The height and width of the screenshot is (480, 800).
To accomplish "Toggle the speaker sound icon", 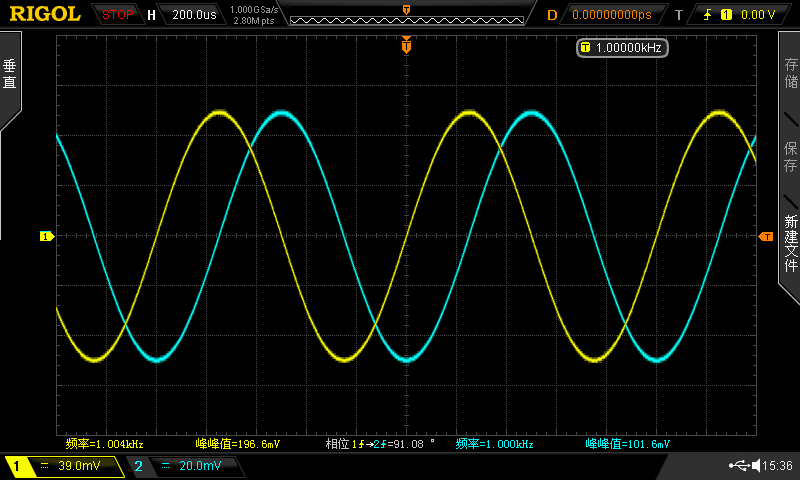I will [x=757, y=465].
